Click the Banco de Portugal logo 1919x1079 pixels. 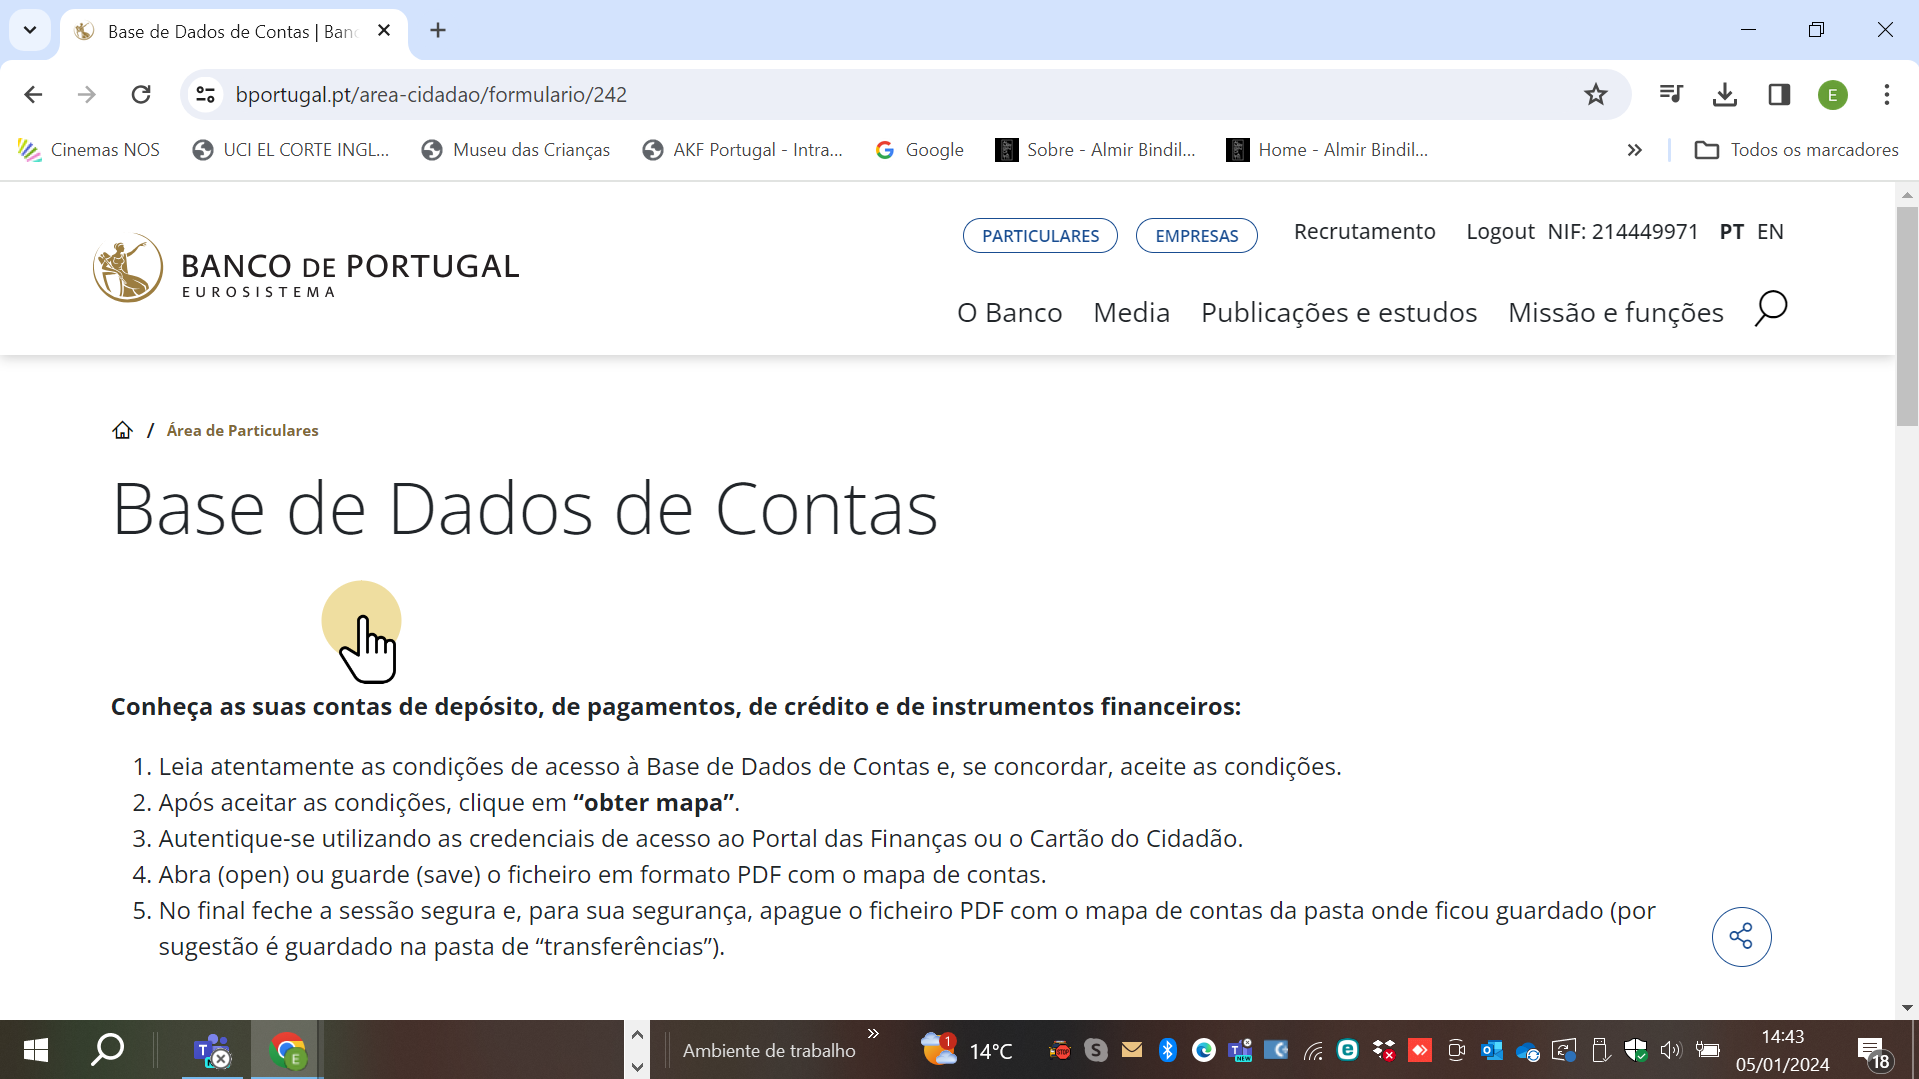[306, 268]
